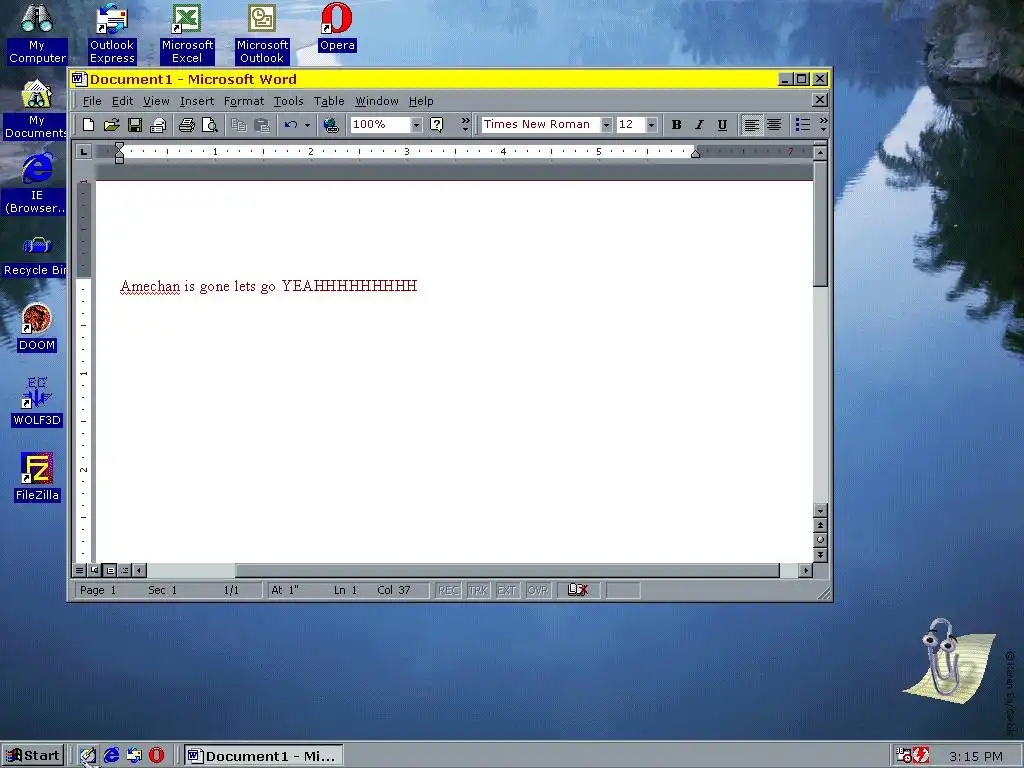Click the Microsoft Word Help question icon
This screenshot has height=768, width=1024.
436,125
